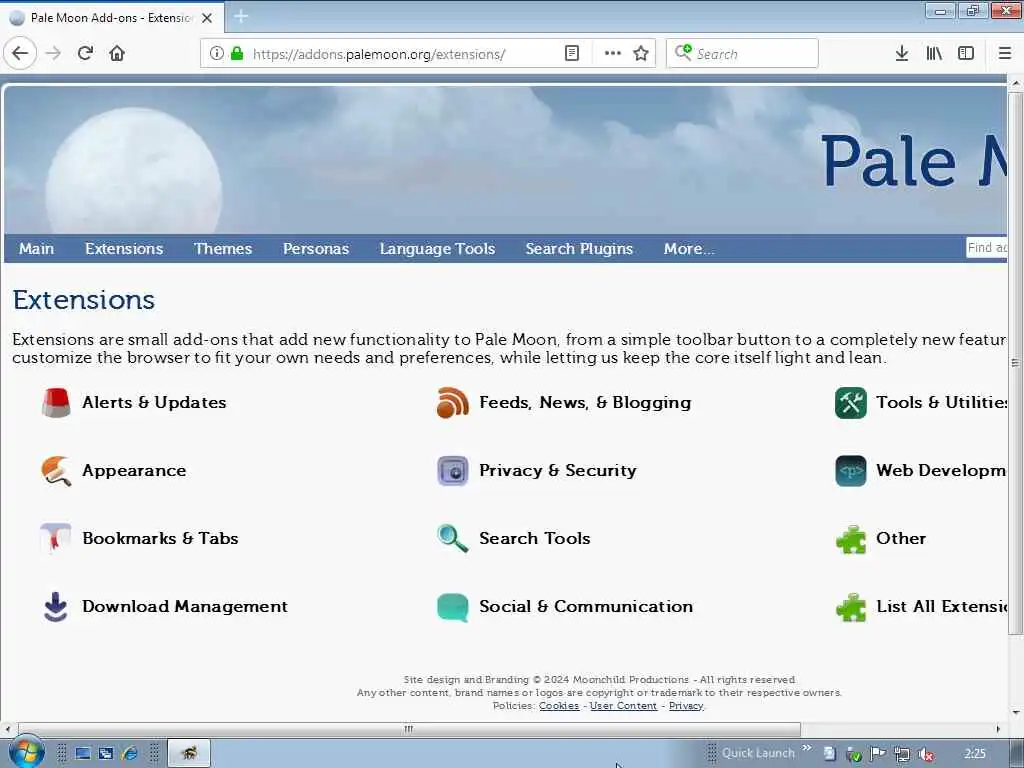
Task: Click the green padlock security icon
Action: [237, 53]
